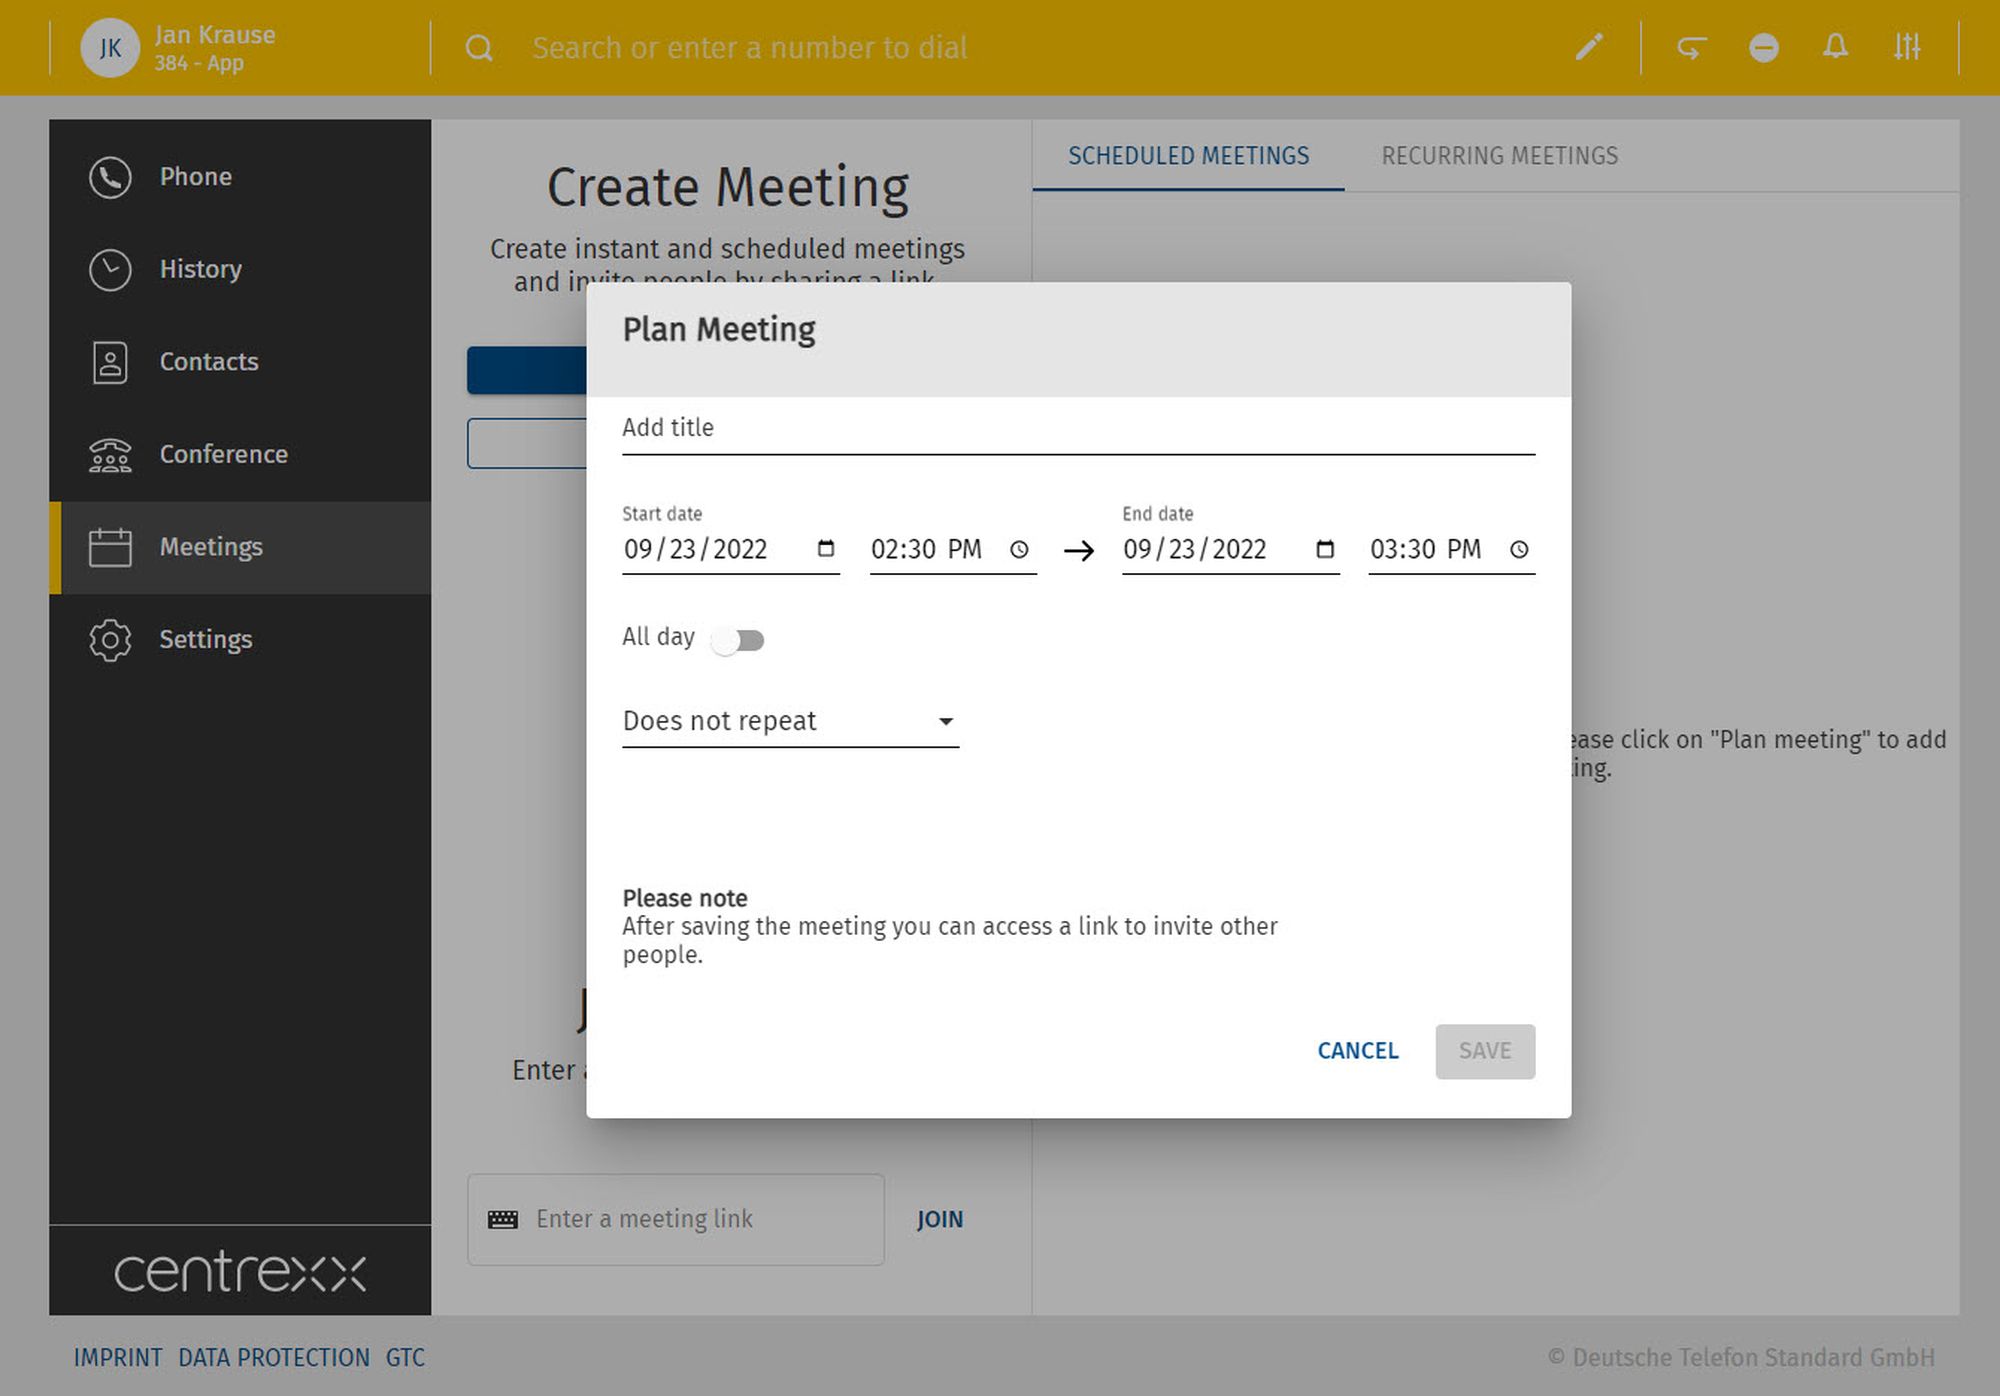The image size is (2000, 1396).
Task: Open end time clock picker icon
Action: [x=1519, y=549]
